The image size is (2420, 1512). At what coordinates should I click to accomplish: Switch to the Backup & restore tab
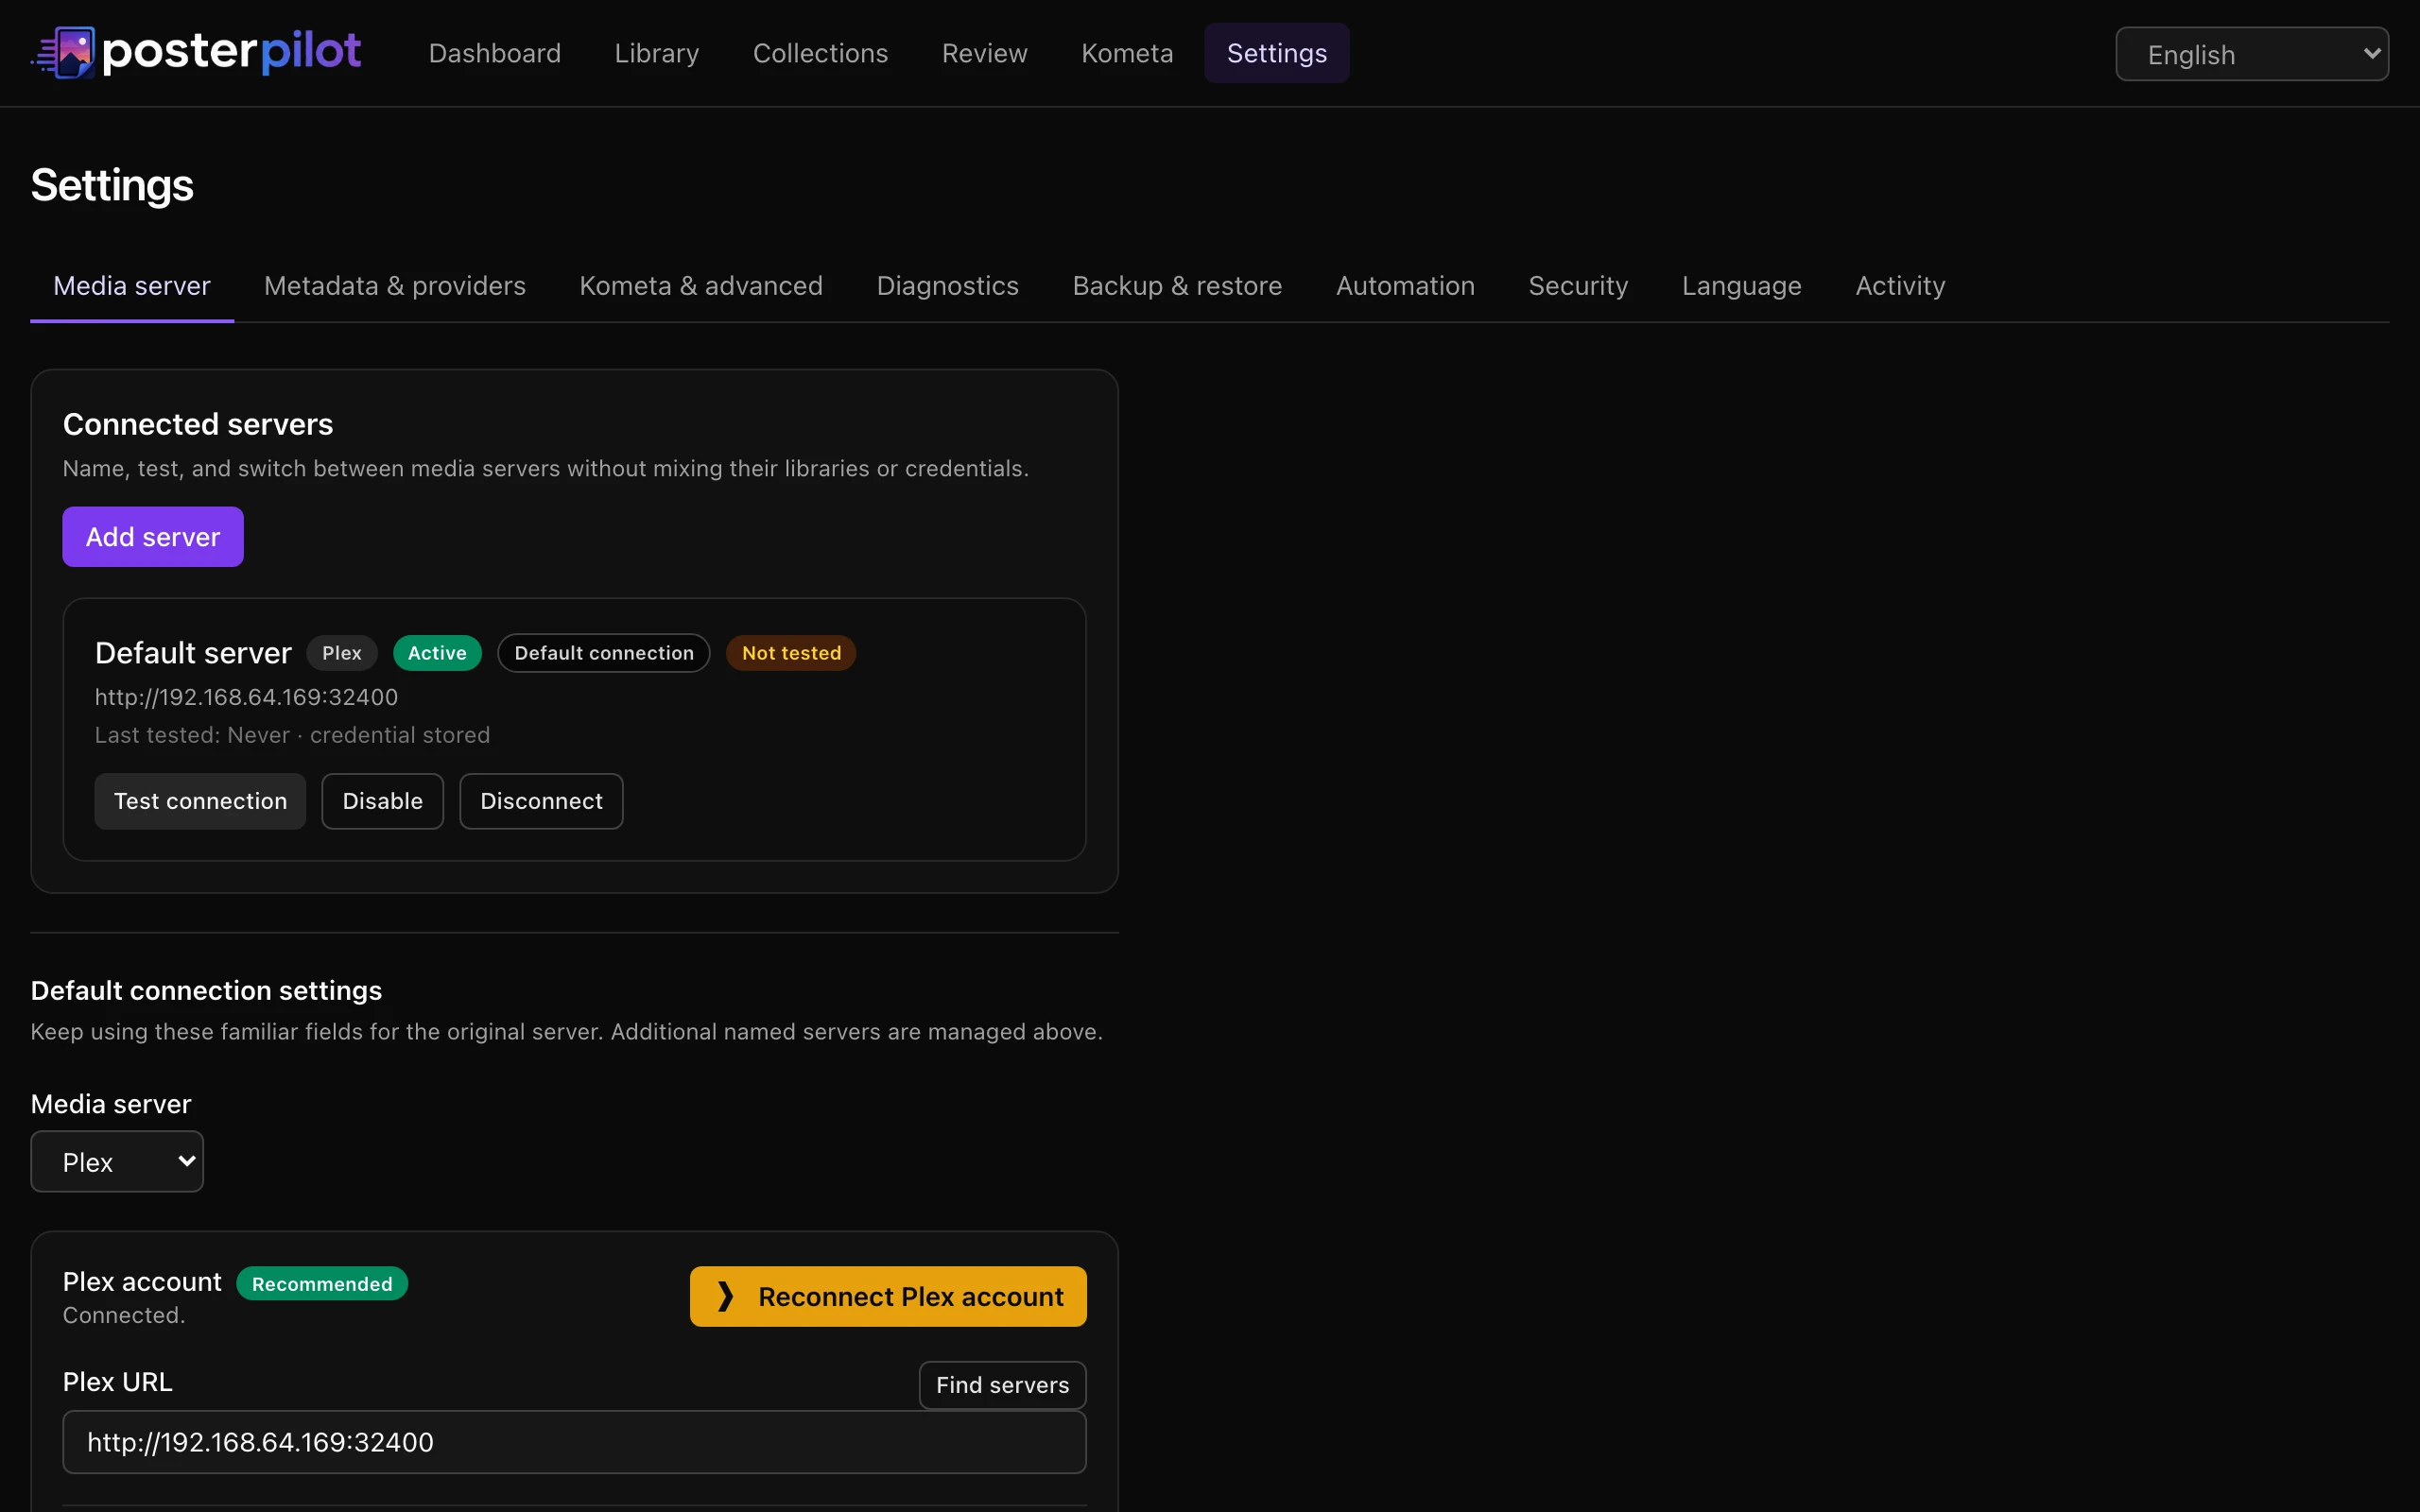point(1177,286)
